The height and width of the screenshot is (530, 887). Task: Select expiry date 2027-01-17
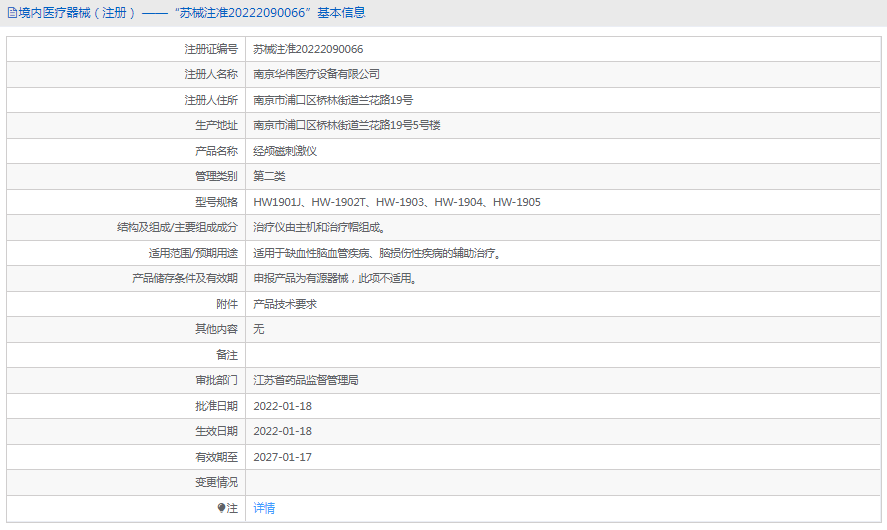282,457
